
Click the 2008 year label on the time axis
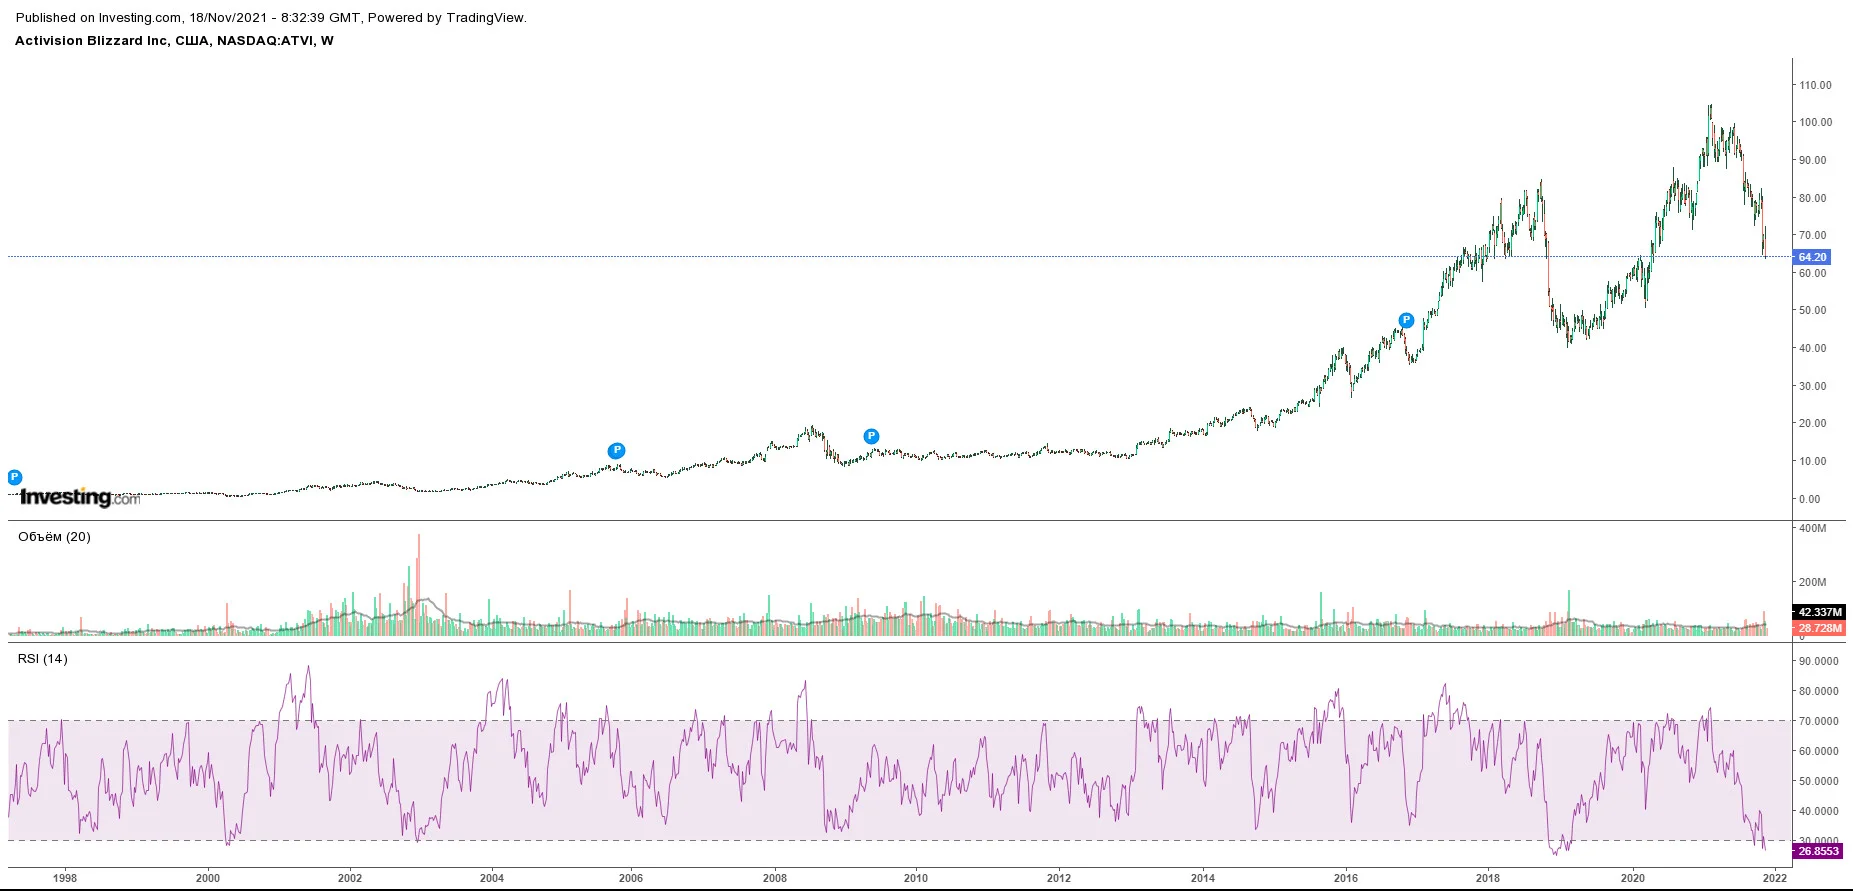[775, 878]
